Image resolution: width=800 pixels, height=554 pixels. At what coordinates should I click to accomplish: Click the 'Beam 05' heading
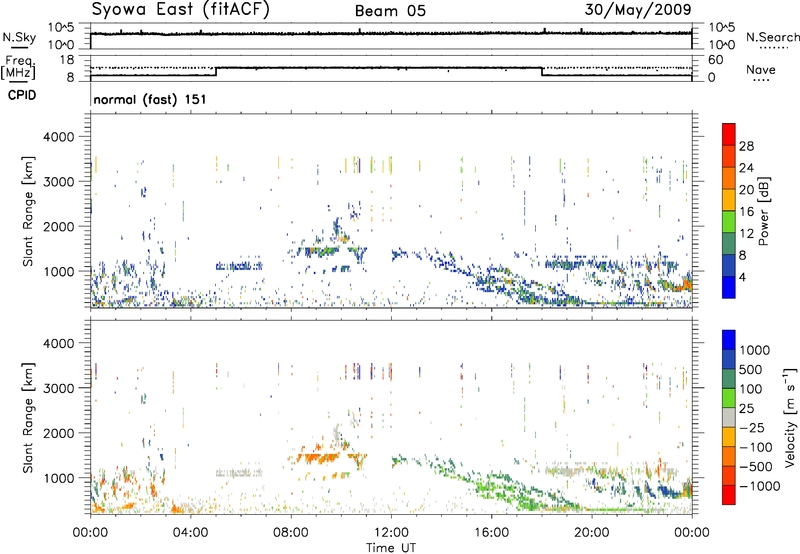pyautogui.click(x=390, y=11)
